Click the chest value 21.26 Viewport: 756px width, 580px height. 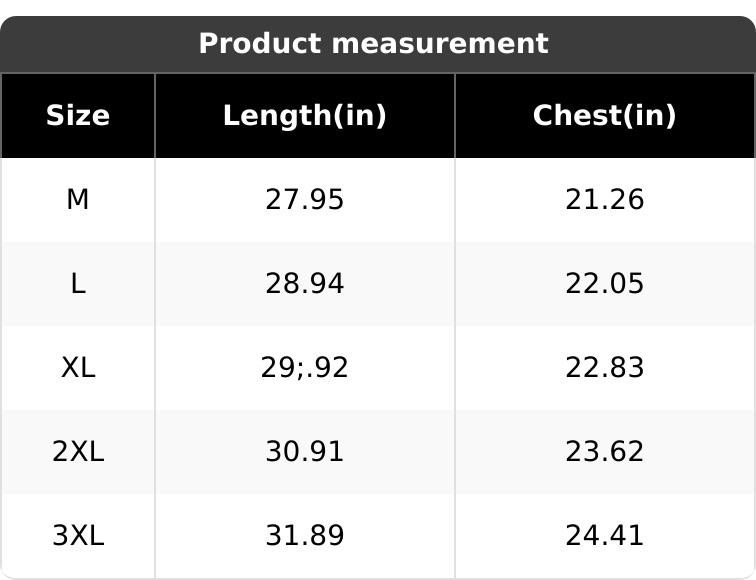[x=604, y=200]
